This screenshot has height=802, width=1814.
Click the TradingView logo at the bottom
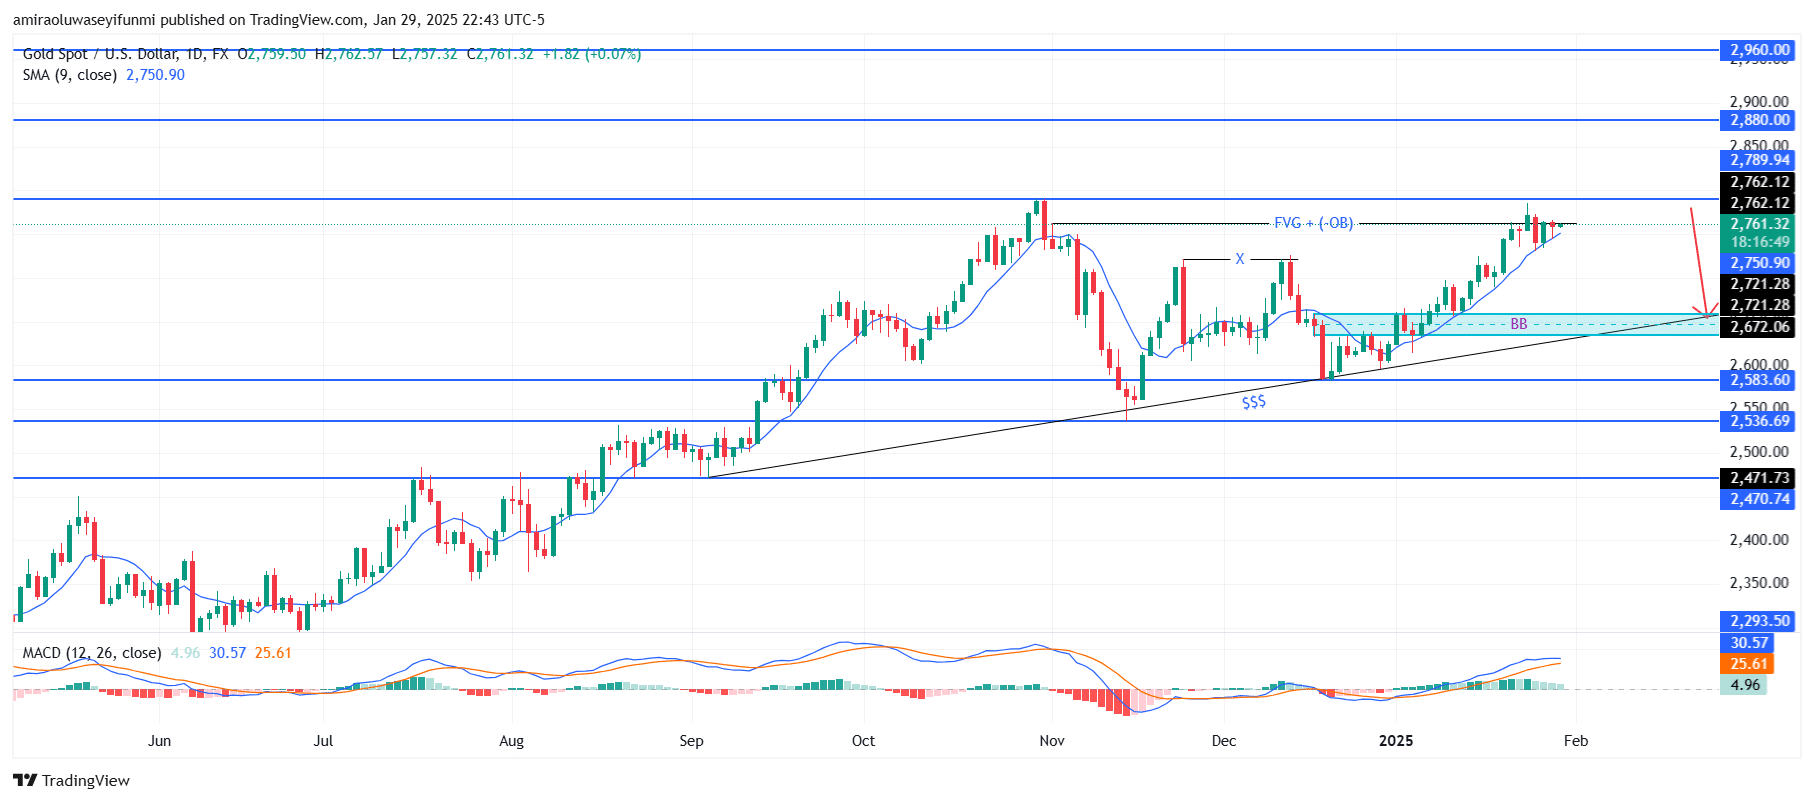click(x=71, y=780)
